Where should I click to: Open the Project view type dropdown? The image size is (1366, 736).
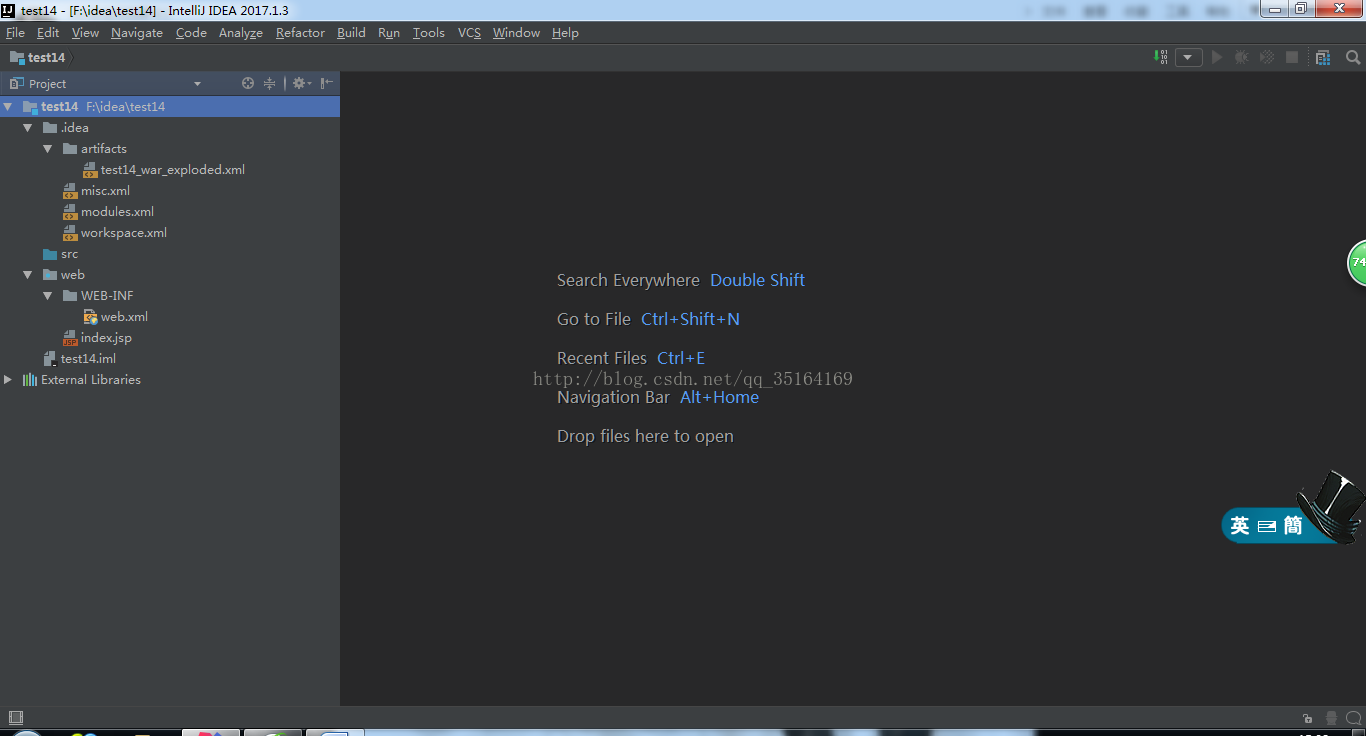tap(197, 84)
